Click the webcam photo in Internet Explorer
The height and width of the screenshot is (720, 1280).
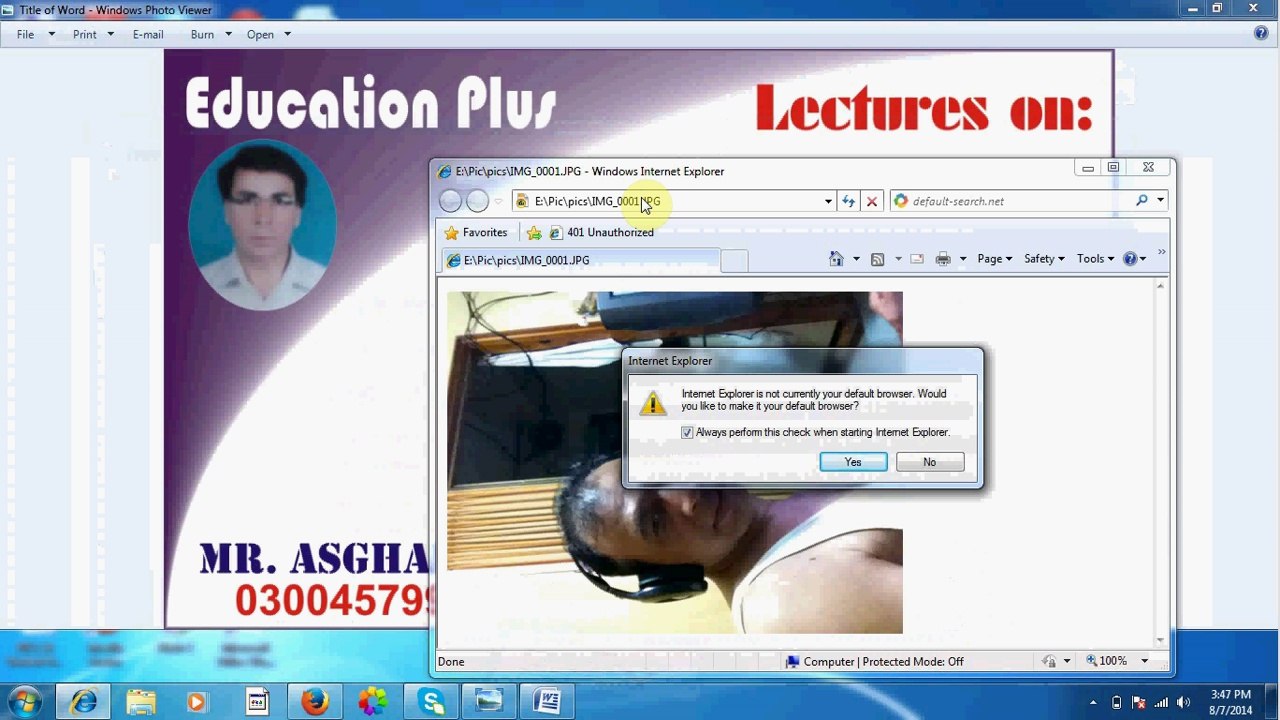675,462
